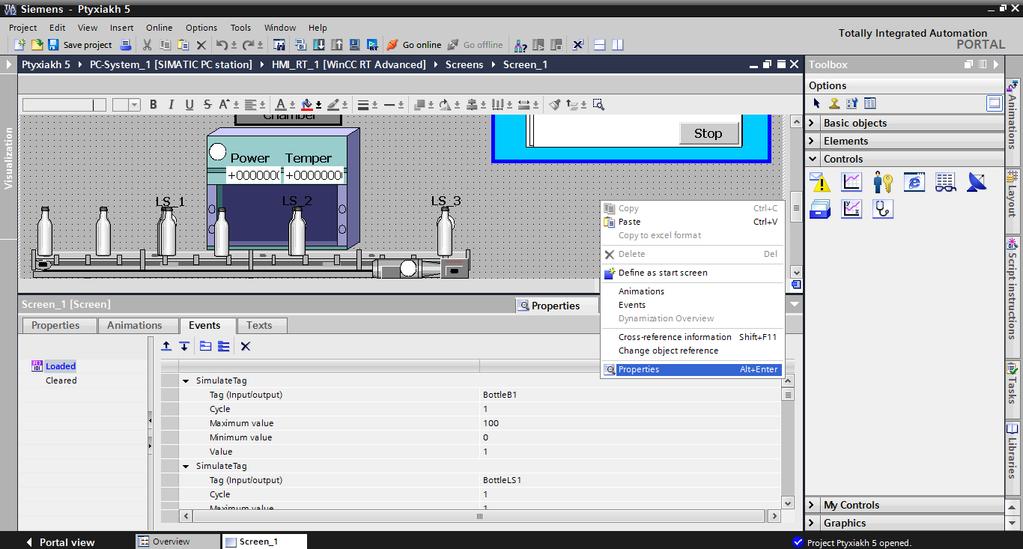Image resolution: width=1023 pixels, height=549 pixels.
Task: Click the move function up arrow
Action: tap(166, 346)
